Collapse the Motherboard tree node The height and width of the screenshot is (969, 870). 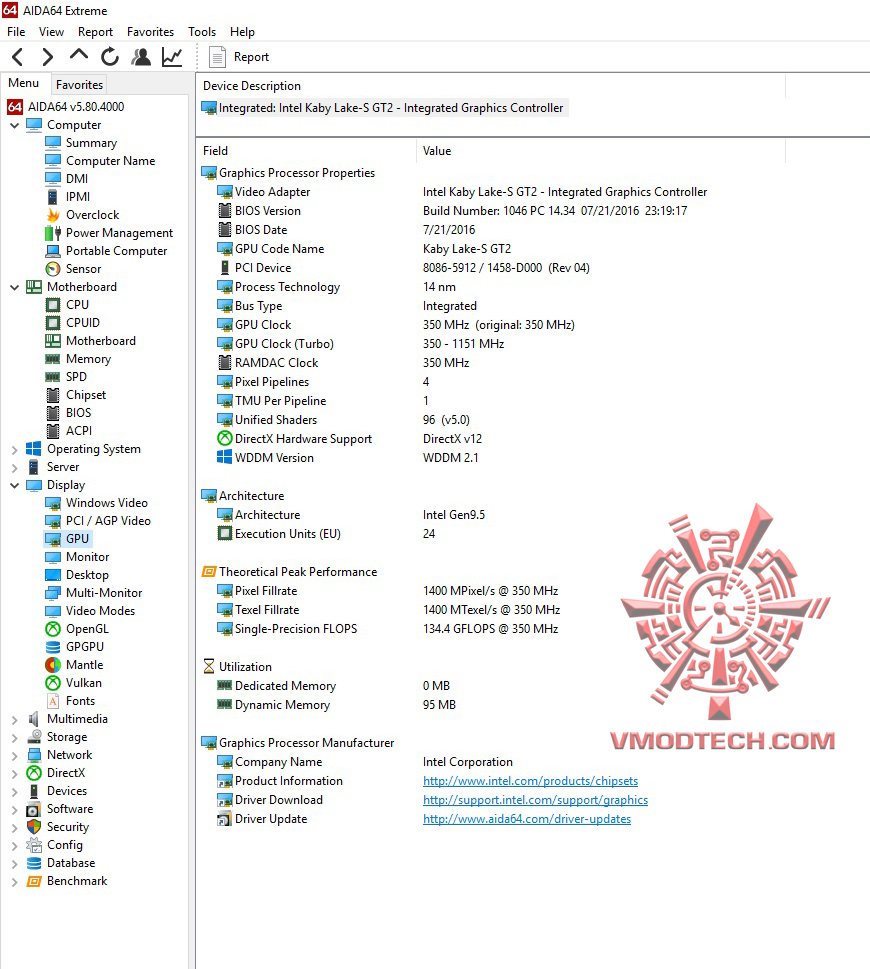pyautogui.click(x=15, y=287)
